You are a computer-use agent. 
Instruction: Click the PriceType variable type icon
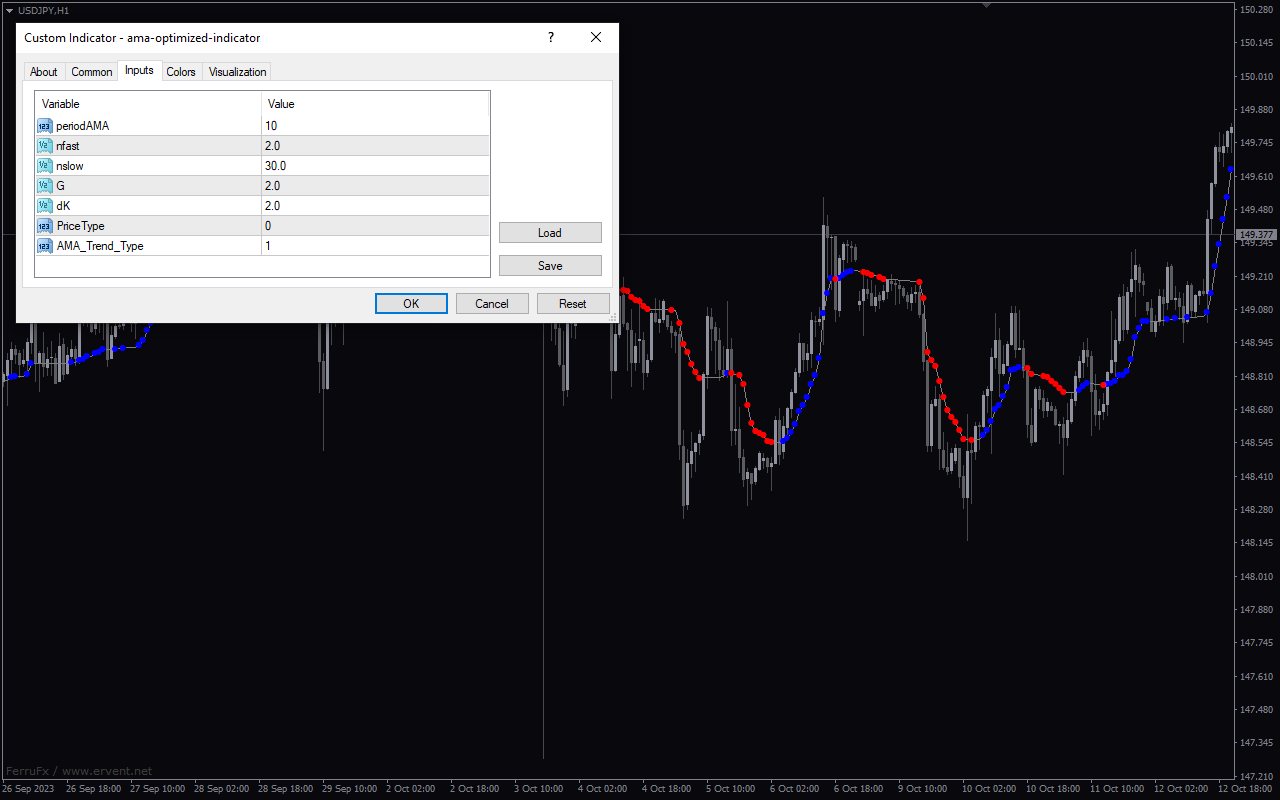[45, 226]
